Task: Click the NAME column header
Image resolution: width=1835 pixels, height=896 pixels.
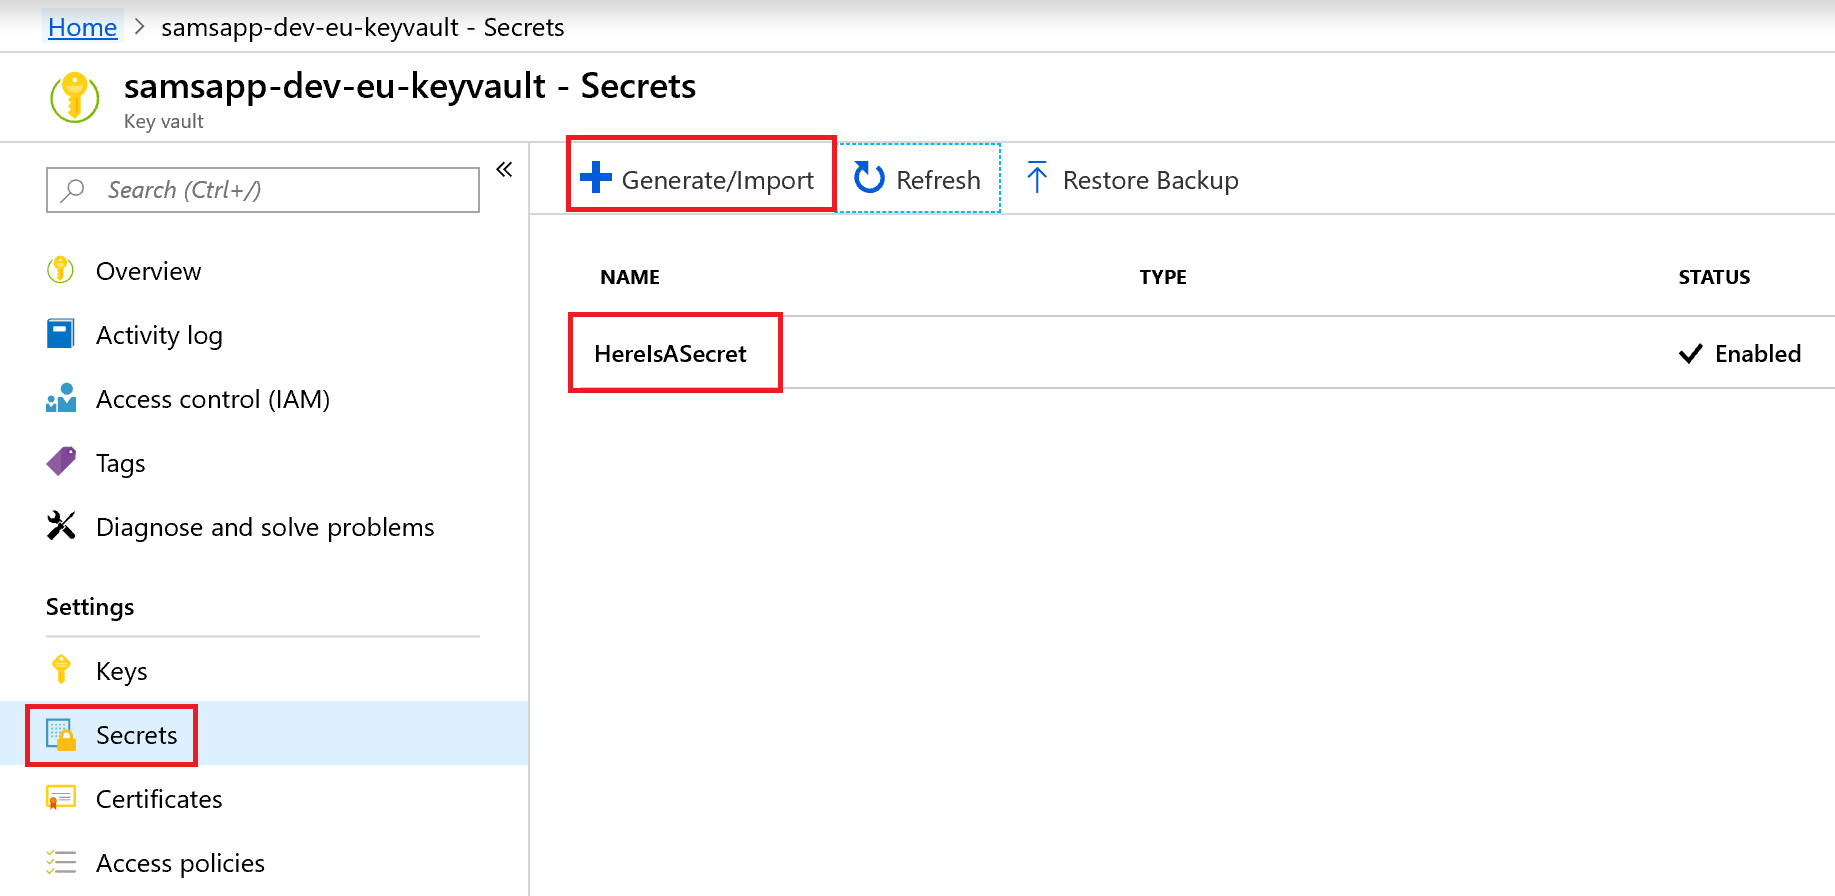Action: (630, 277)
